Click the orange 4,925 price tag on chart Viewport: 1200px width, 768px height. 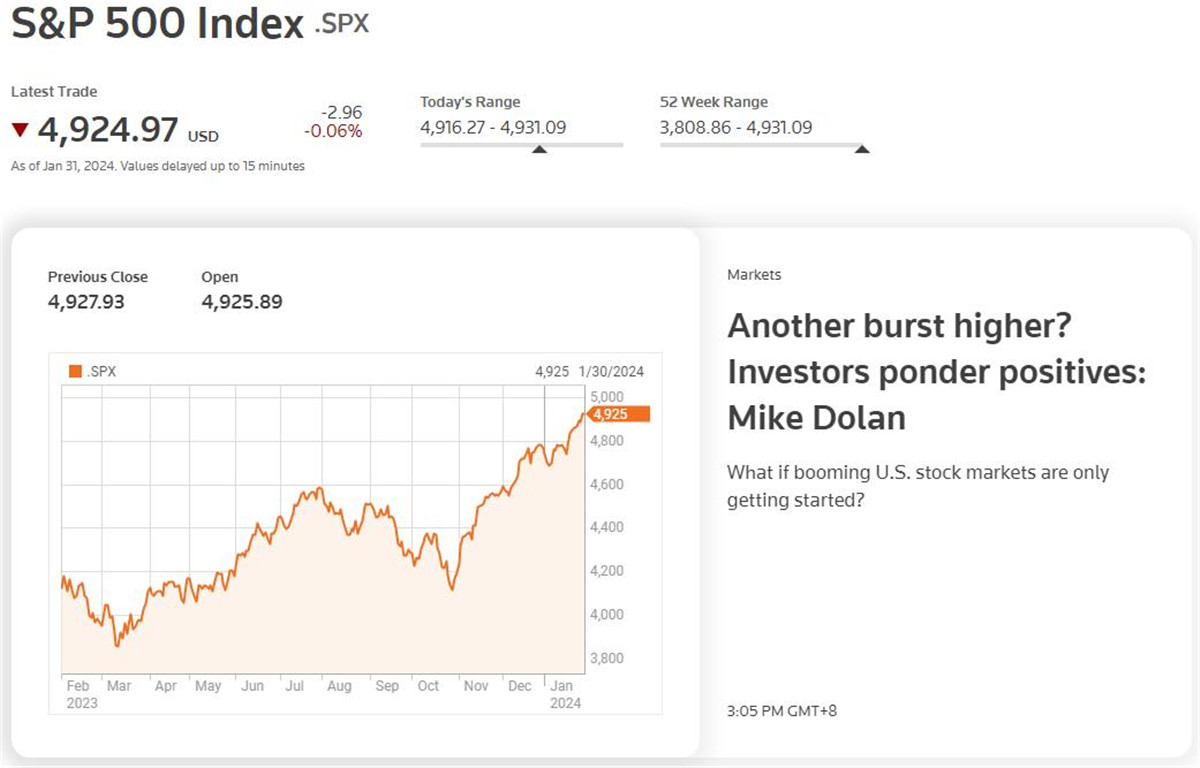tap(620, 414)
